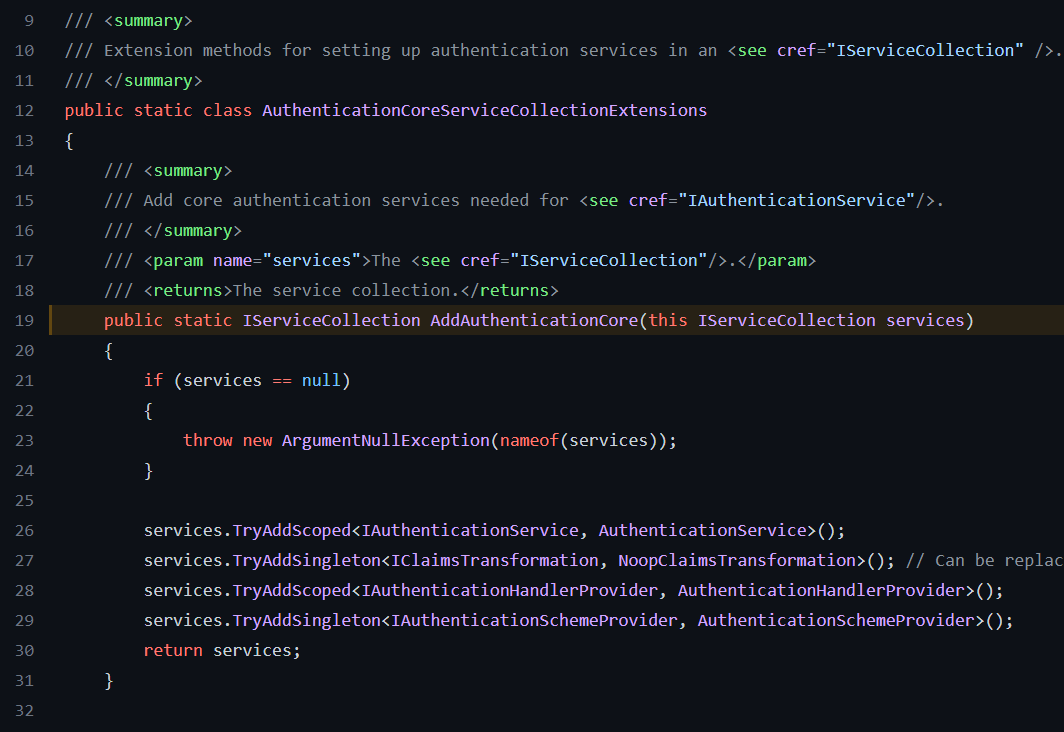The height and width of the screenshot is (732, 1064).
Task: Select the 'nameof' operator on line 23
Action: coord(529,440)
